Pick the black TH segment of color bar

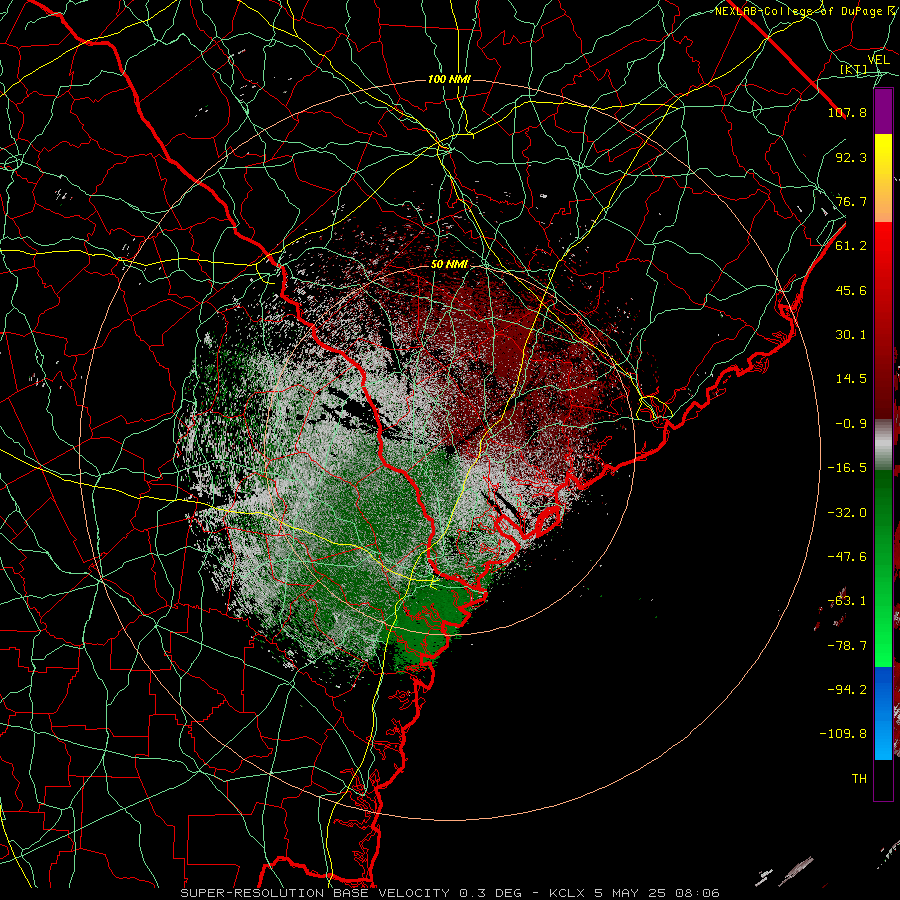[x=883, y=780]
